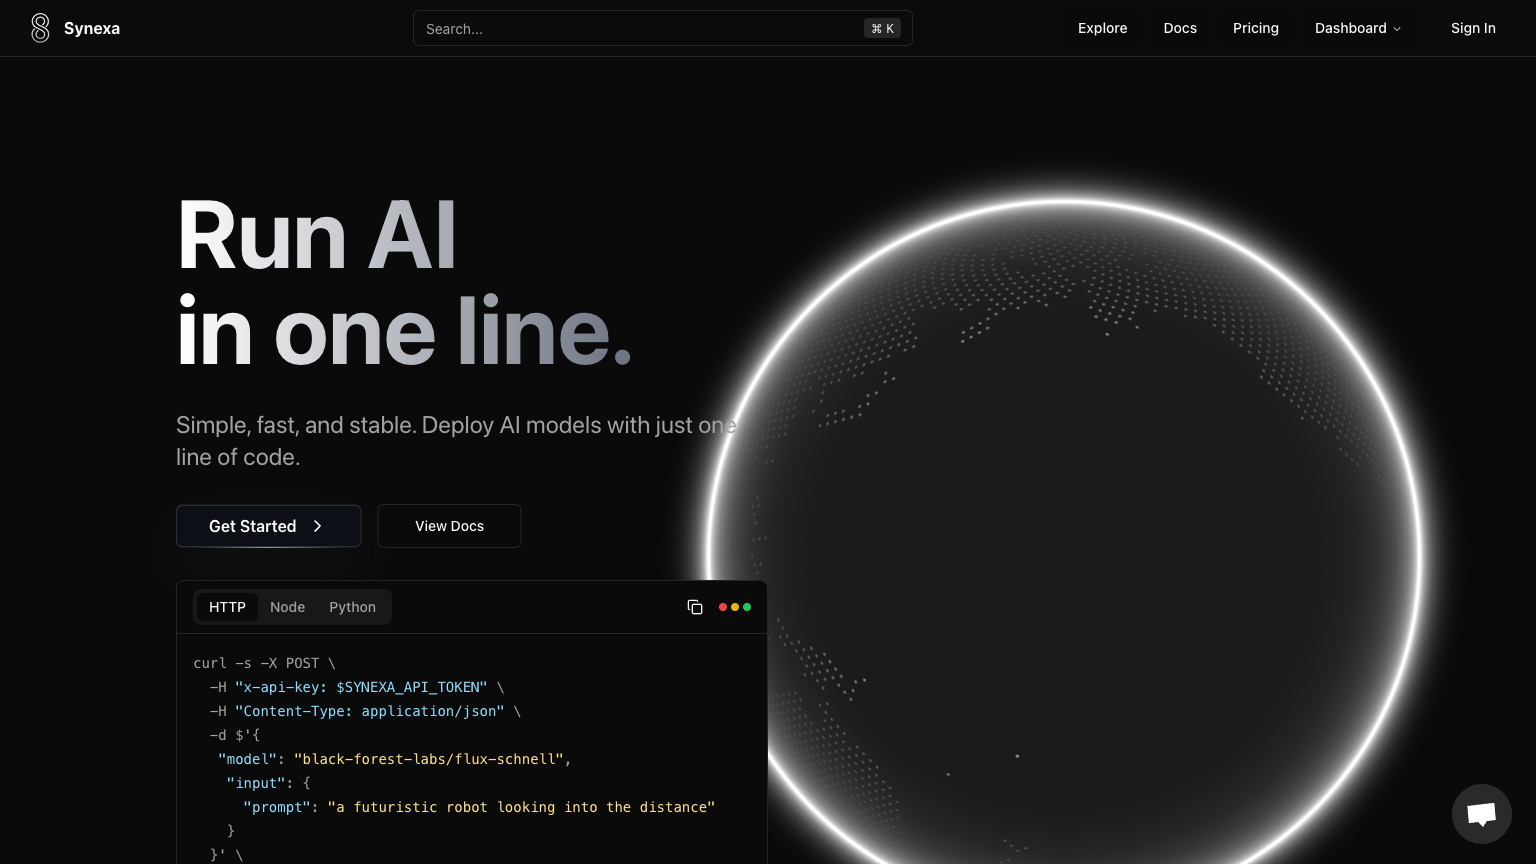Click the View Docs button
Image resolution: width=1536 pixels, height=864 pixels.
tap(449, 526)
